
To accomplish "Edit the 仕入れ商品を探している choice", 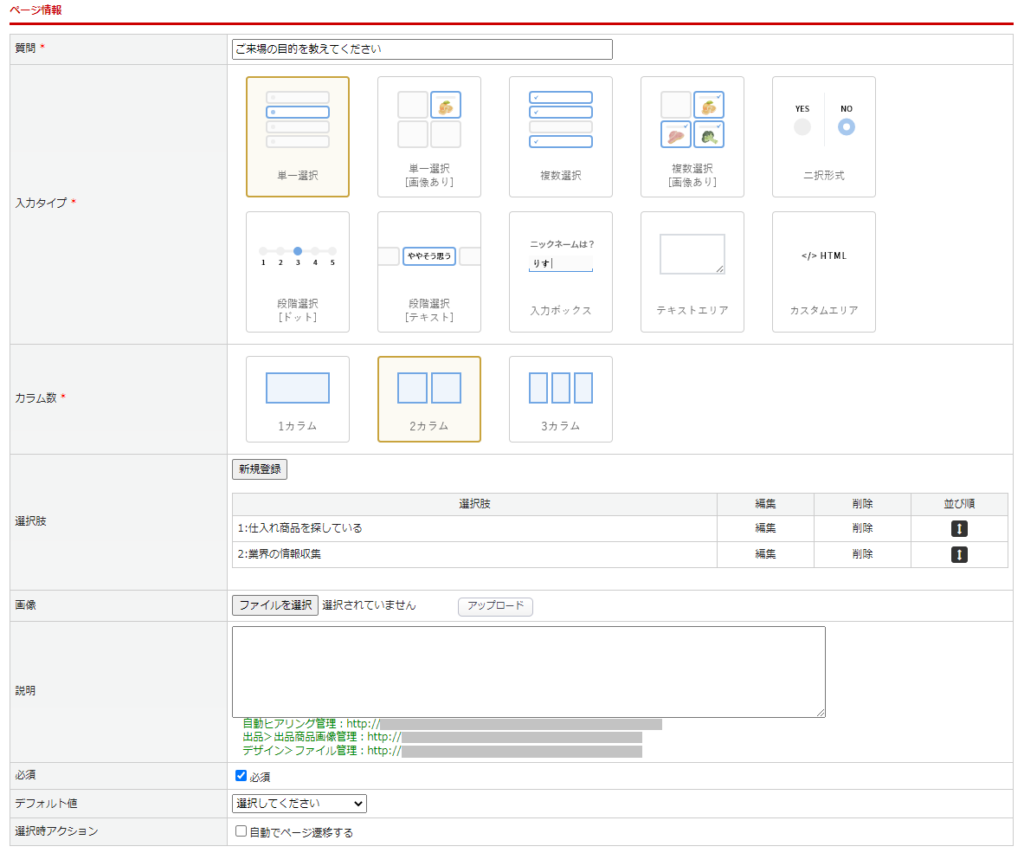I will coord(765,528).
